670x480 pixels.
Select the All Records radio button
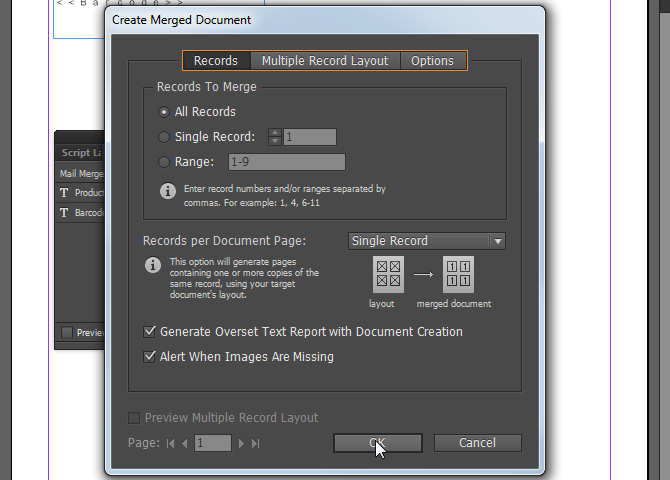tap(165, 112)
